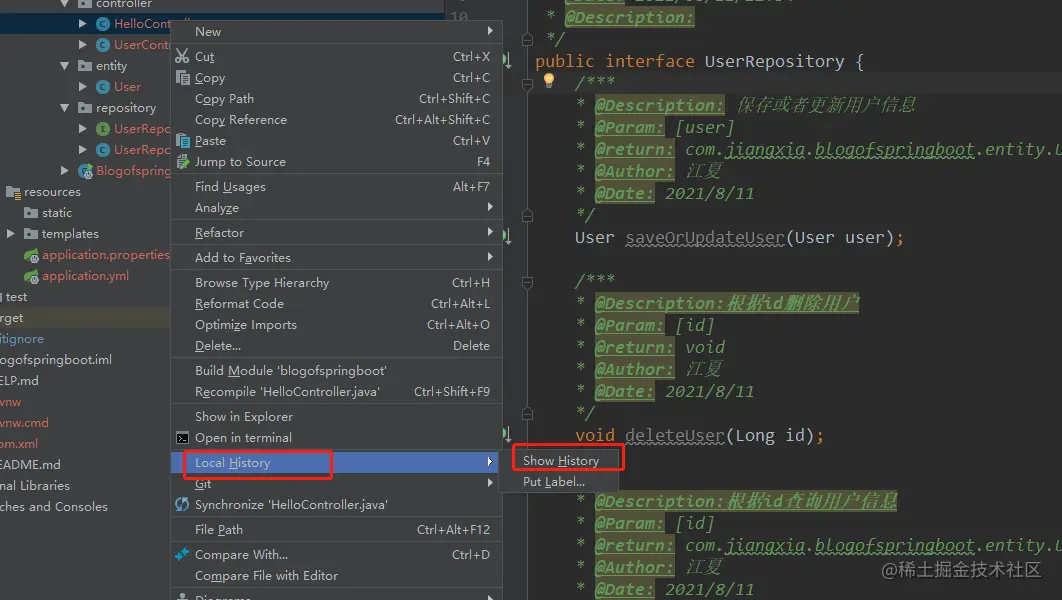
Task: Click the repository folder icon
Action: pyautogui.click(x=85, y=108)
